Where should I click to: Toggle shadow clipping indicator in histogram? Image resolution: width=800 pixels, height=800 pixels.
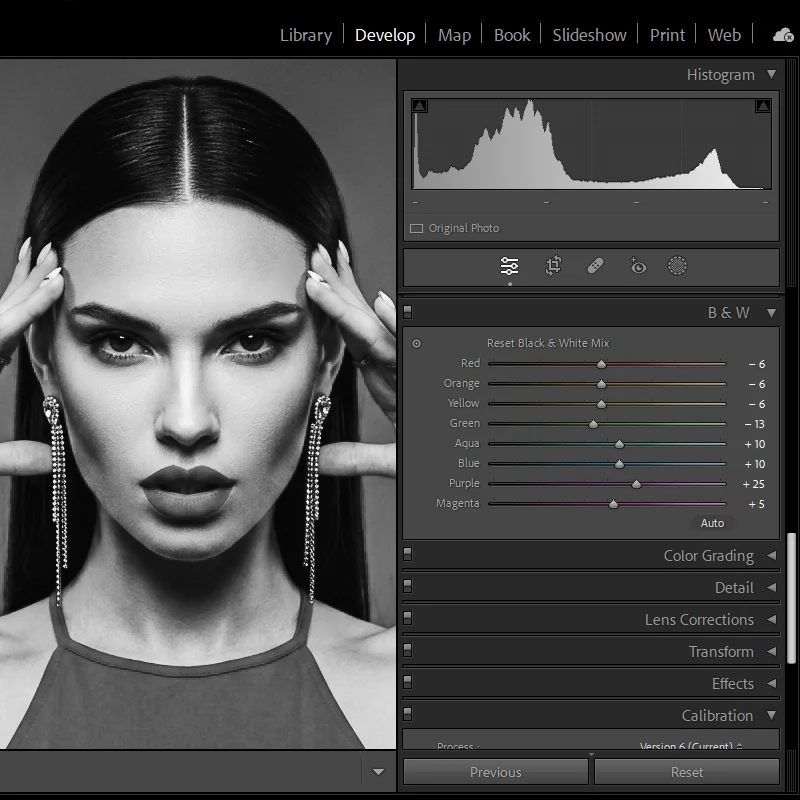(419, 106)
